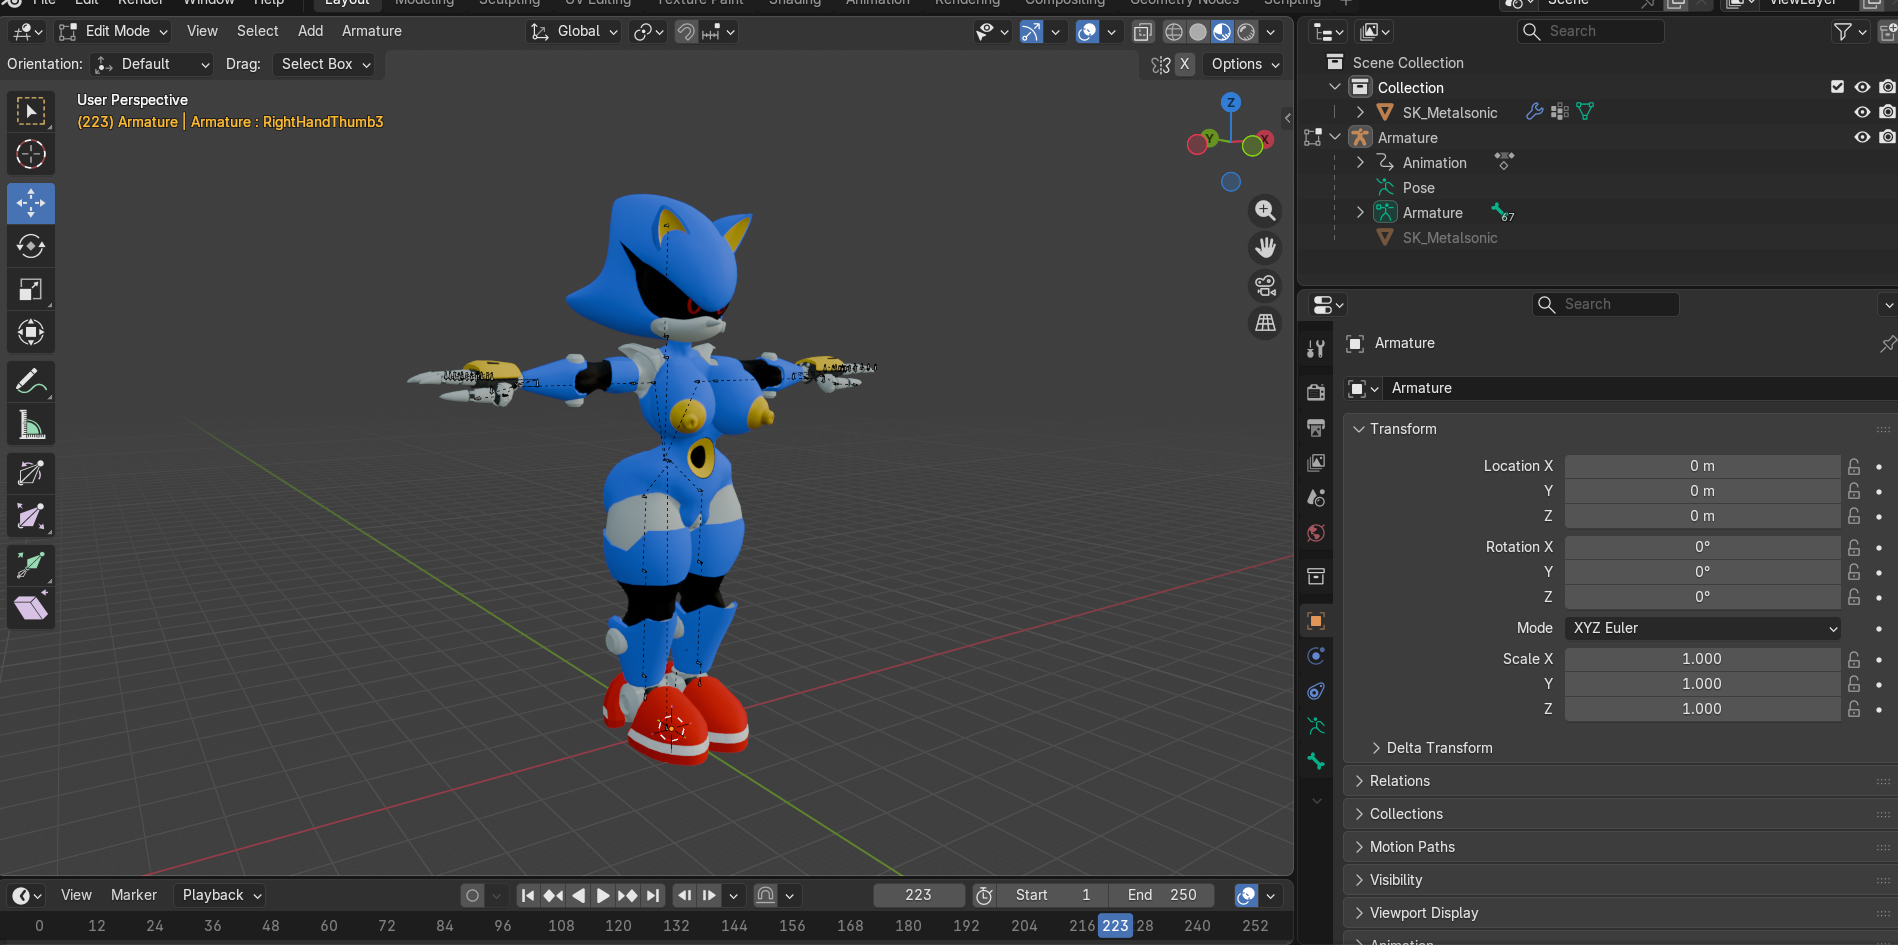This screenshot has height=945, width=1898.
Task: Choose the Rotate tool
Action: [x=31, y=246]
